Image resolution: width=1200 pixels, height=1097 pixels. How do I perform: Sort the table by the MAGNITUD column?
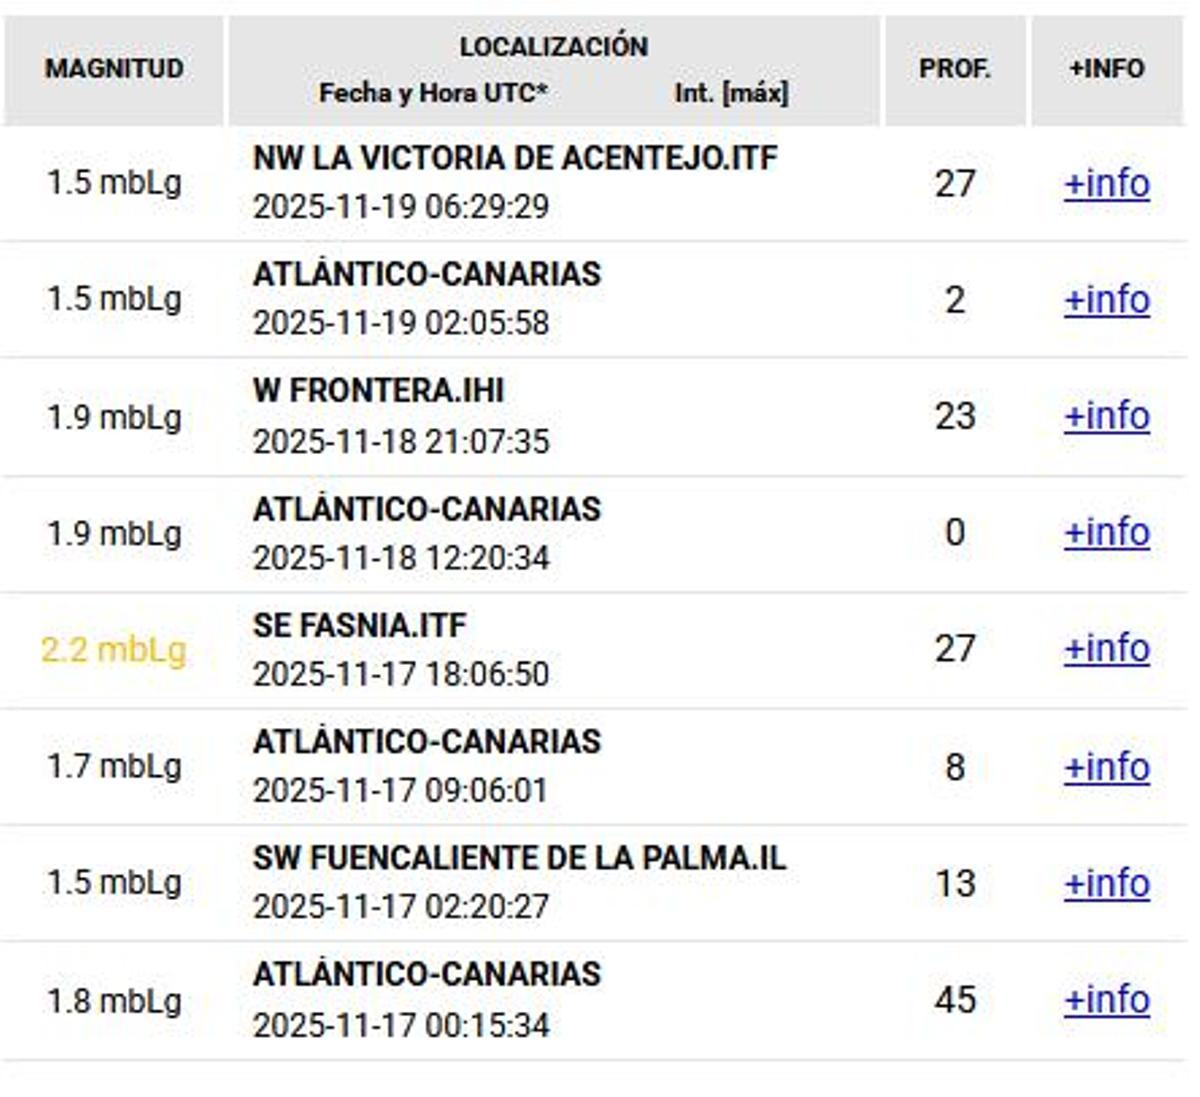coord(114,69)
